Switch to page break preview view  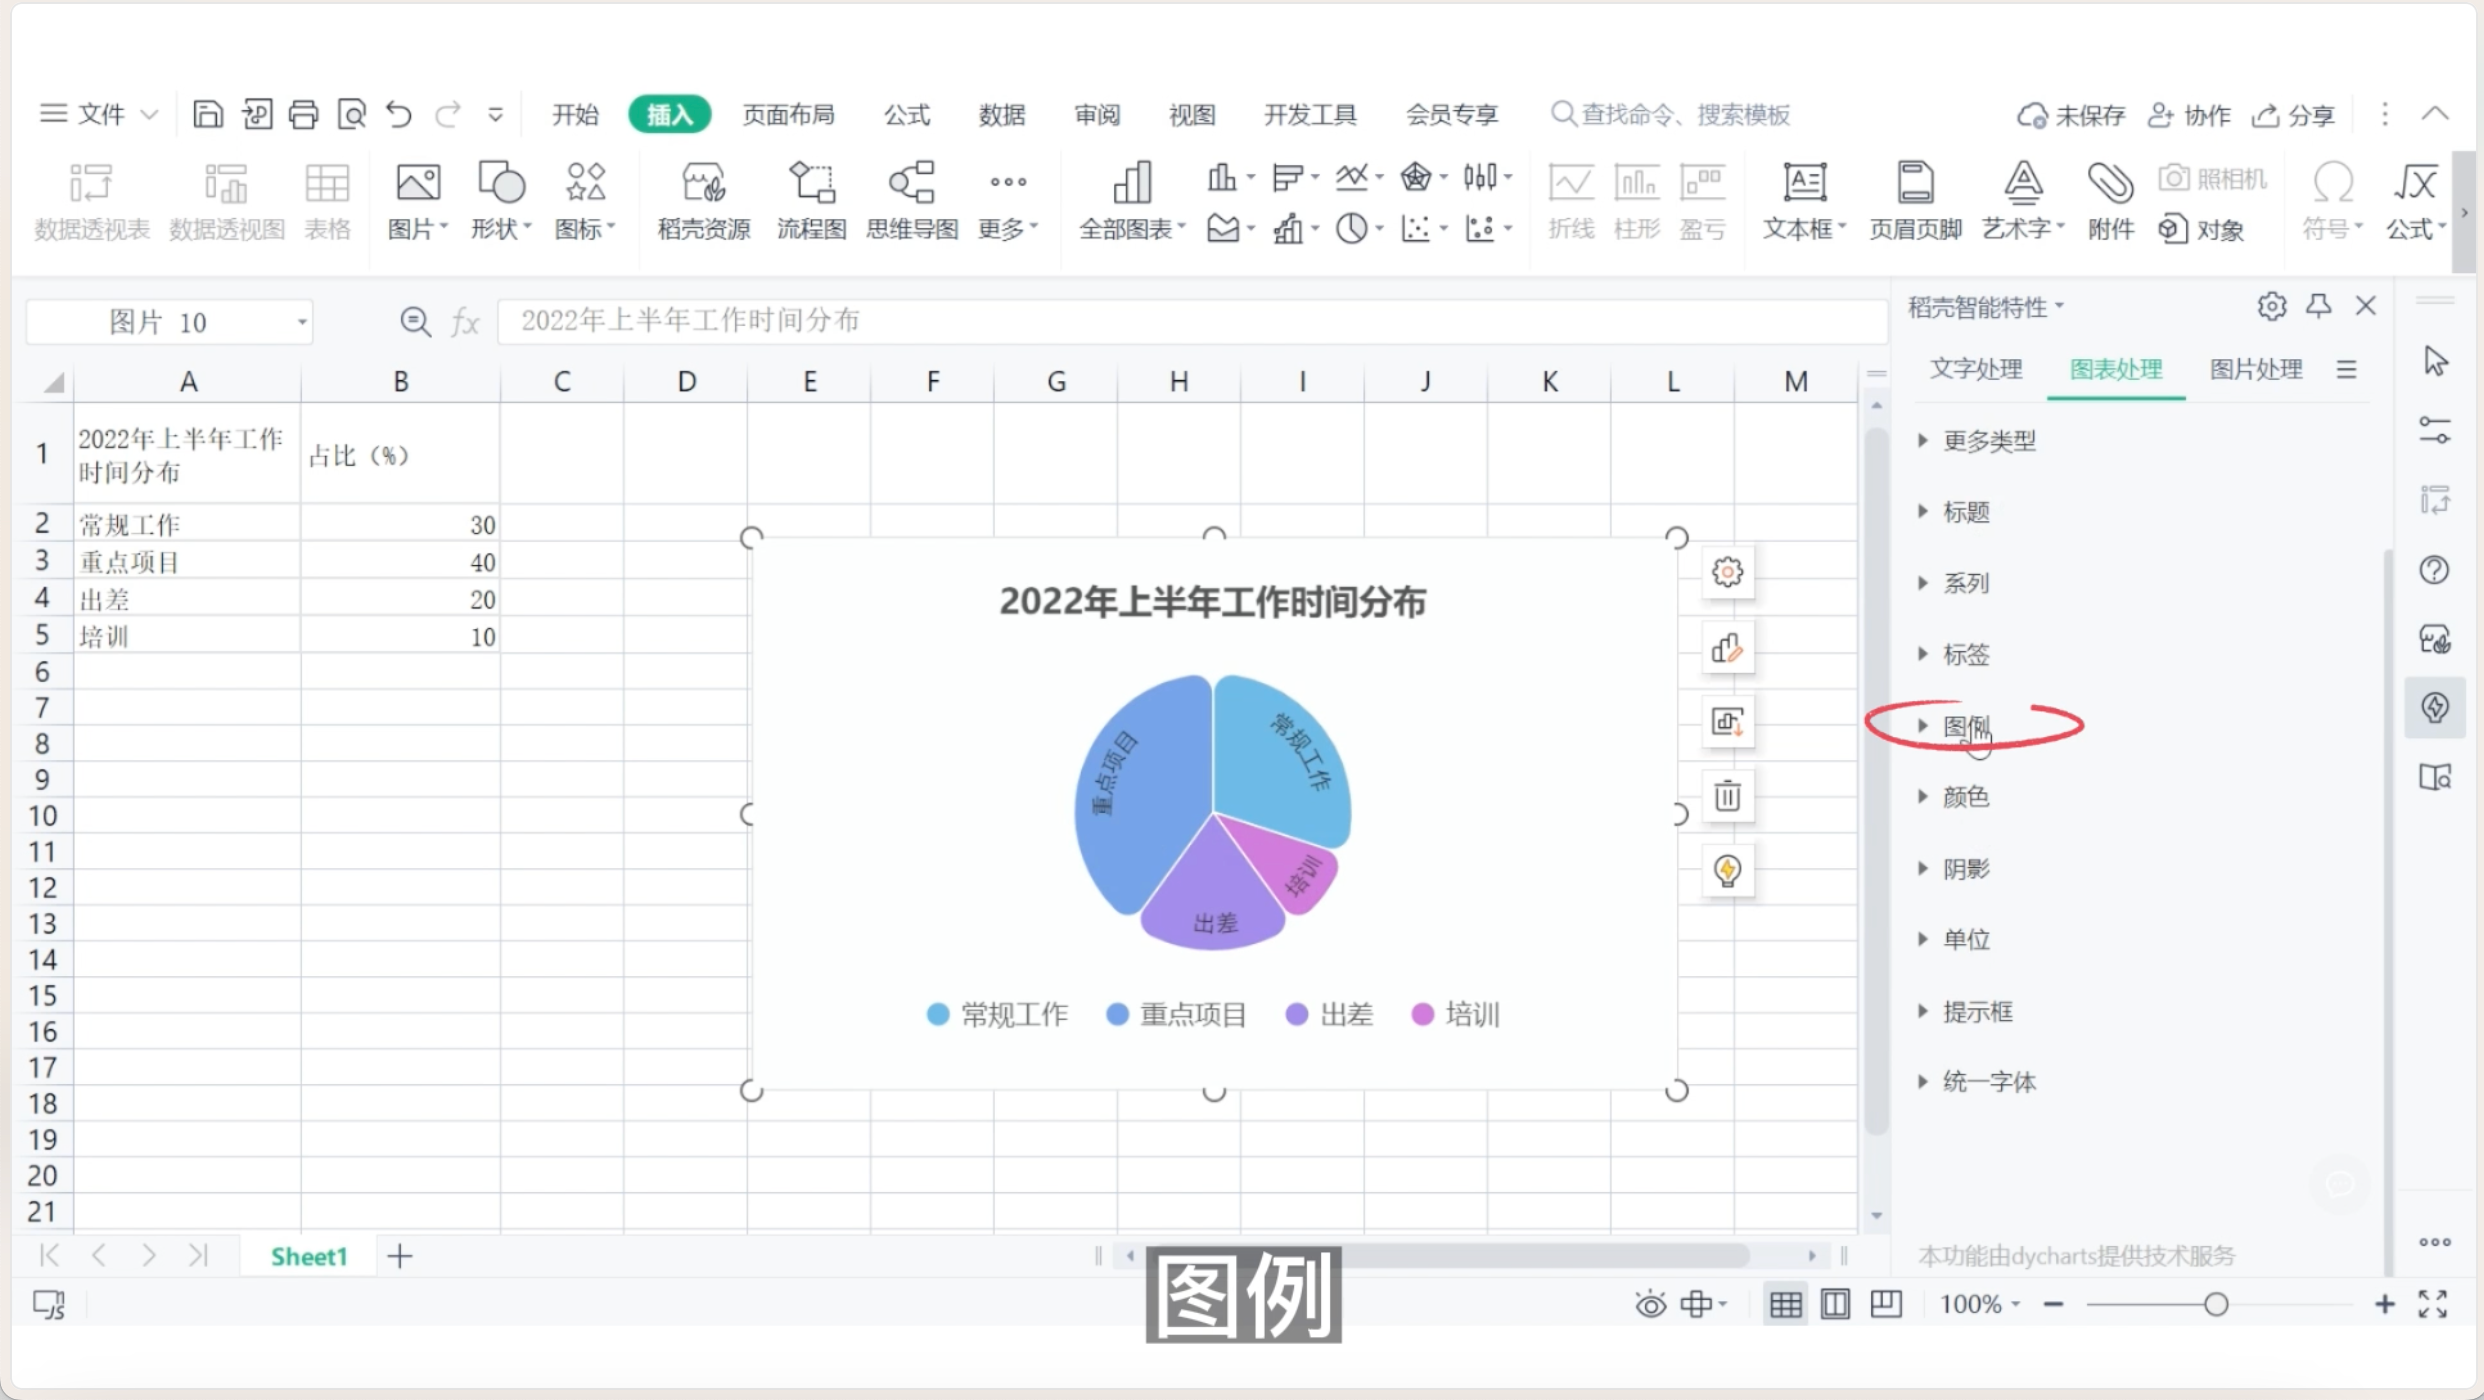1886,1304
